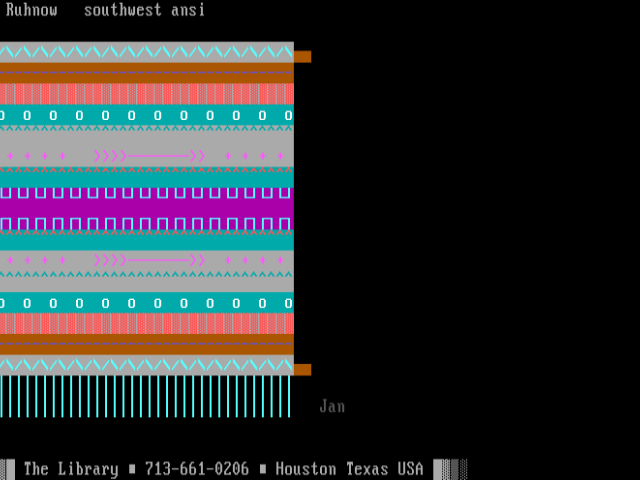This screenshot has width=640, height=480.
Task: Click the 'Houston Texas USA' text
Action: pyautogui.click(x=349, y=469)
